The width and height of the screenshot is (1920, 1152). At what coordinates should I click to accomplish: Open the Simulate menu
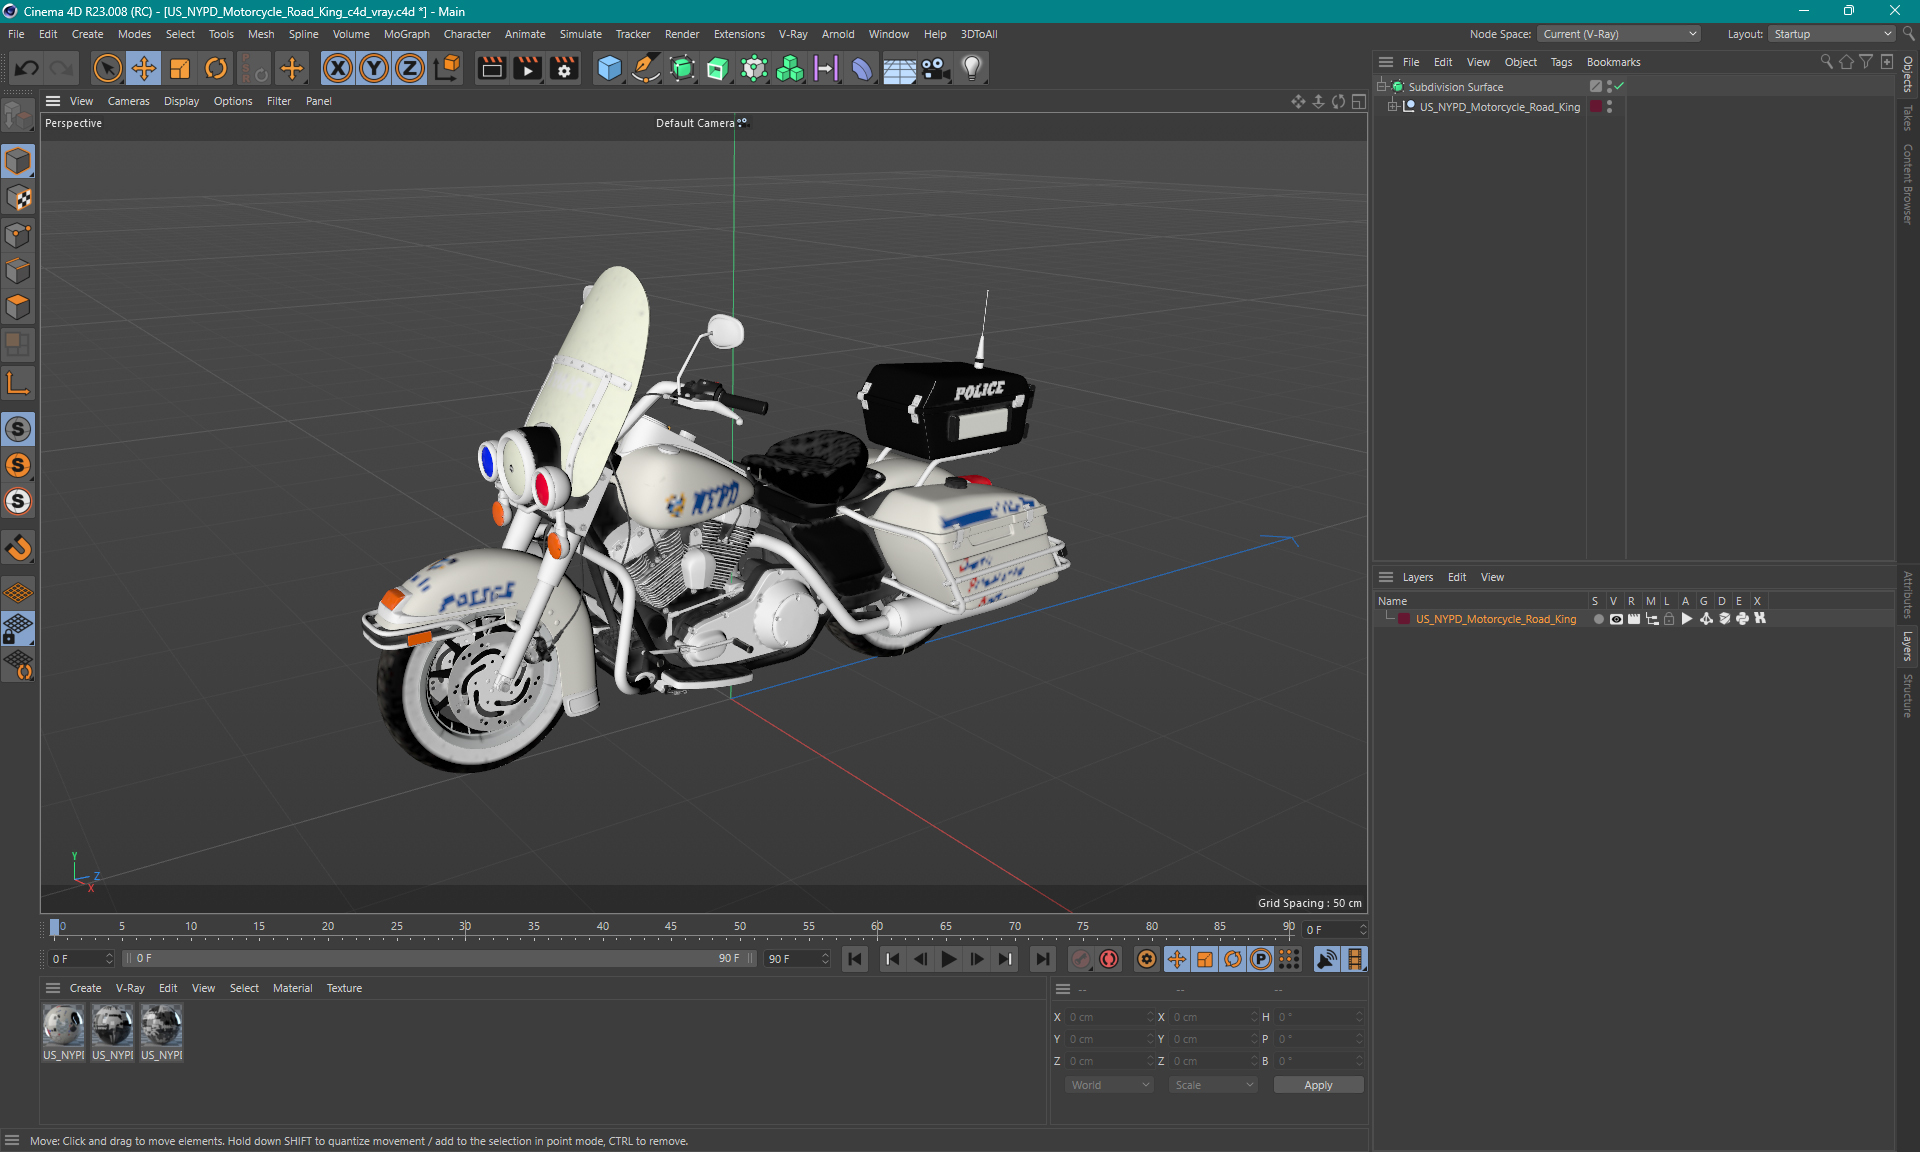tap(580, 34)
